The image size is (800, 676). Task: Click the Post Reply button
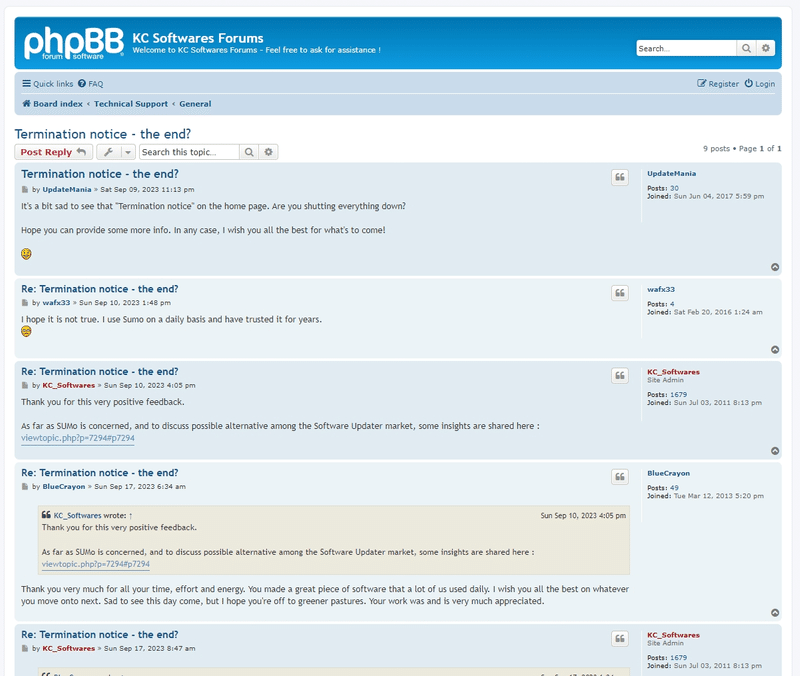point(53,152)
